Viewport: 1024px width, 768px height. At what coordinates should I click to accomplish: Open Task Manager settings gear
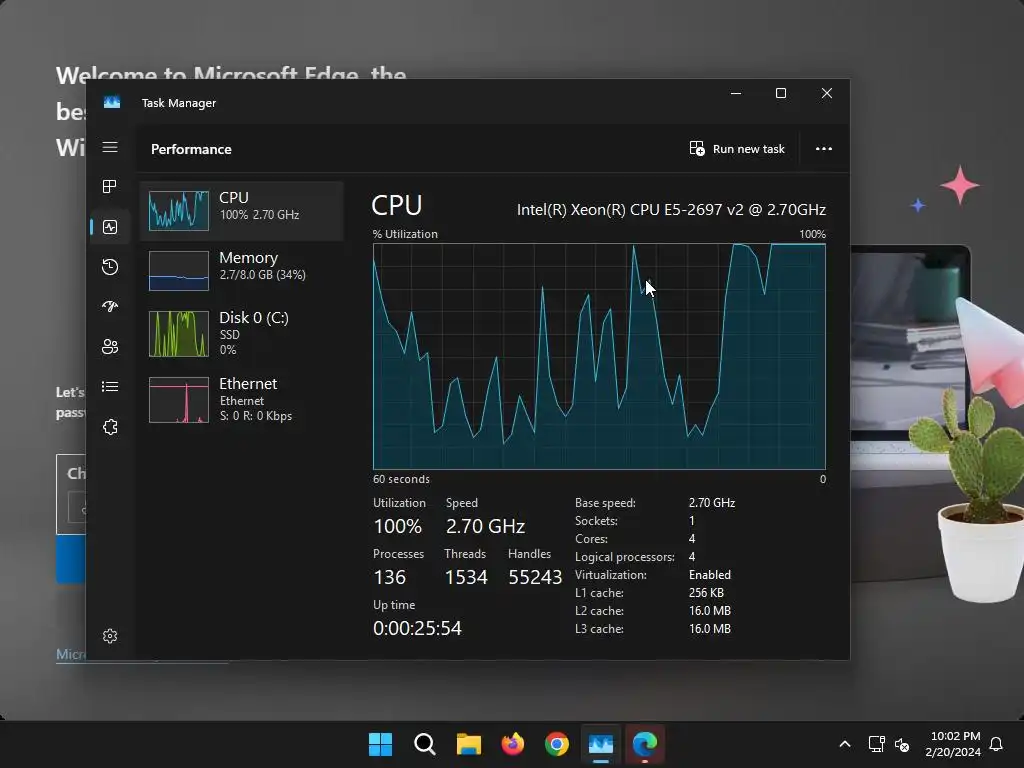(x=110, y=636)
